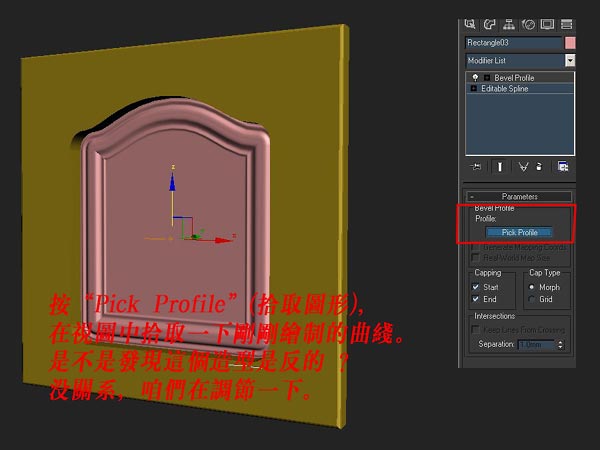Switch to the Motion panel tab
The width and height of the screenshot is (600, 450).
(x=526, y=24)
